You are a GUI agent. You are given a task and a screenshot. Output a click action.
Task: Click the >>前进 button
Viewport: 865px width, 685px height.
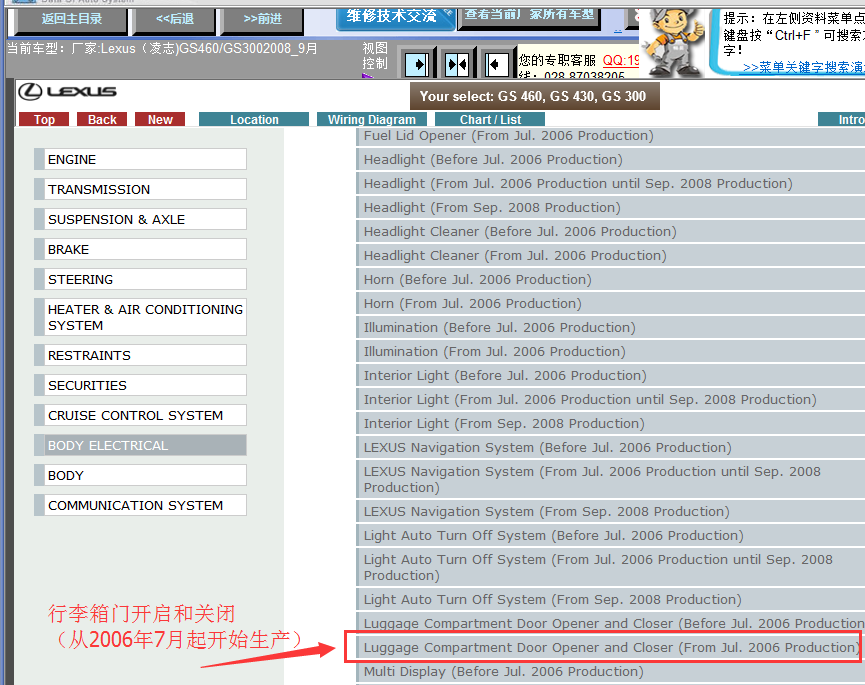263,19
